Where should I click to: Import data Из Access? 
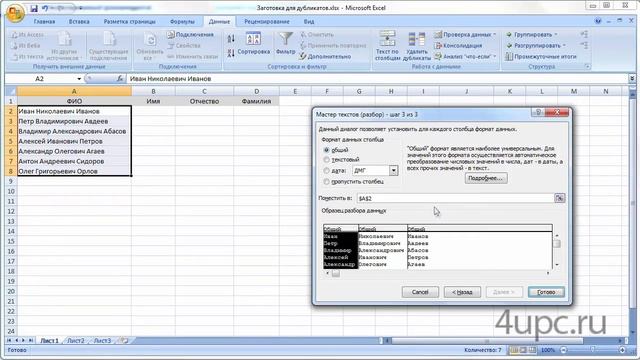tap(28, 35)
